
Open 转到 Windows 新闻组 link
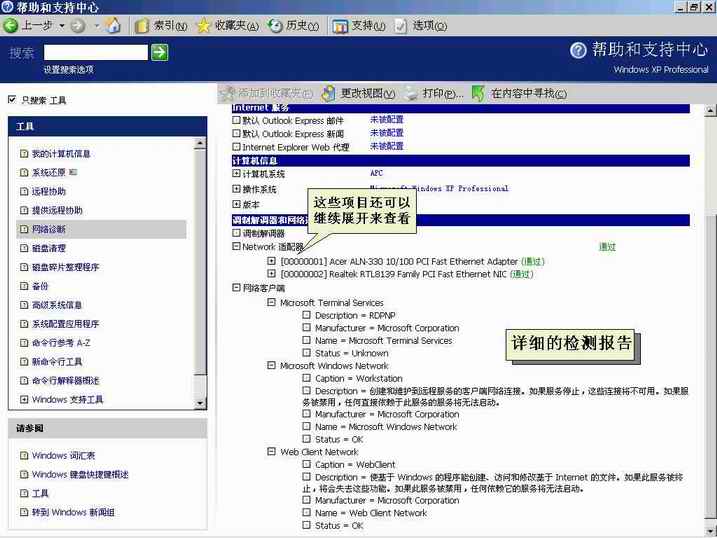point(73,512)
